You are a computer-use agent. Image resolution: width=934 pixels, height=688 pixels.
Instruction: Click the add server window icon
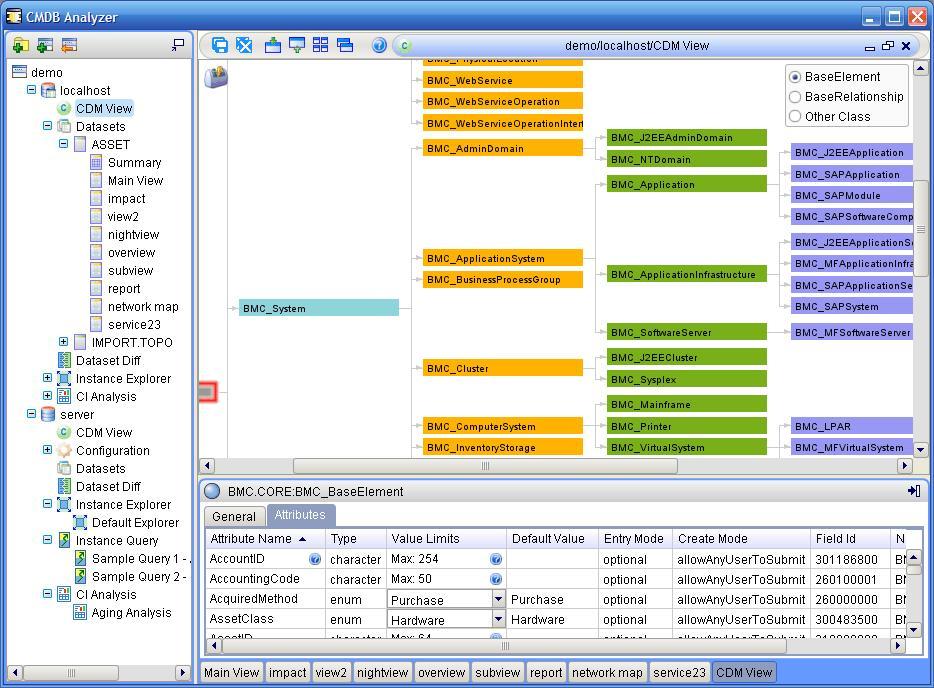[45, 45]
